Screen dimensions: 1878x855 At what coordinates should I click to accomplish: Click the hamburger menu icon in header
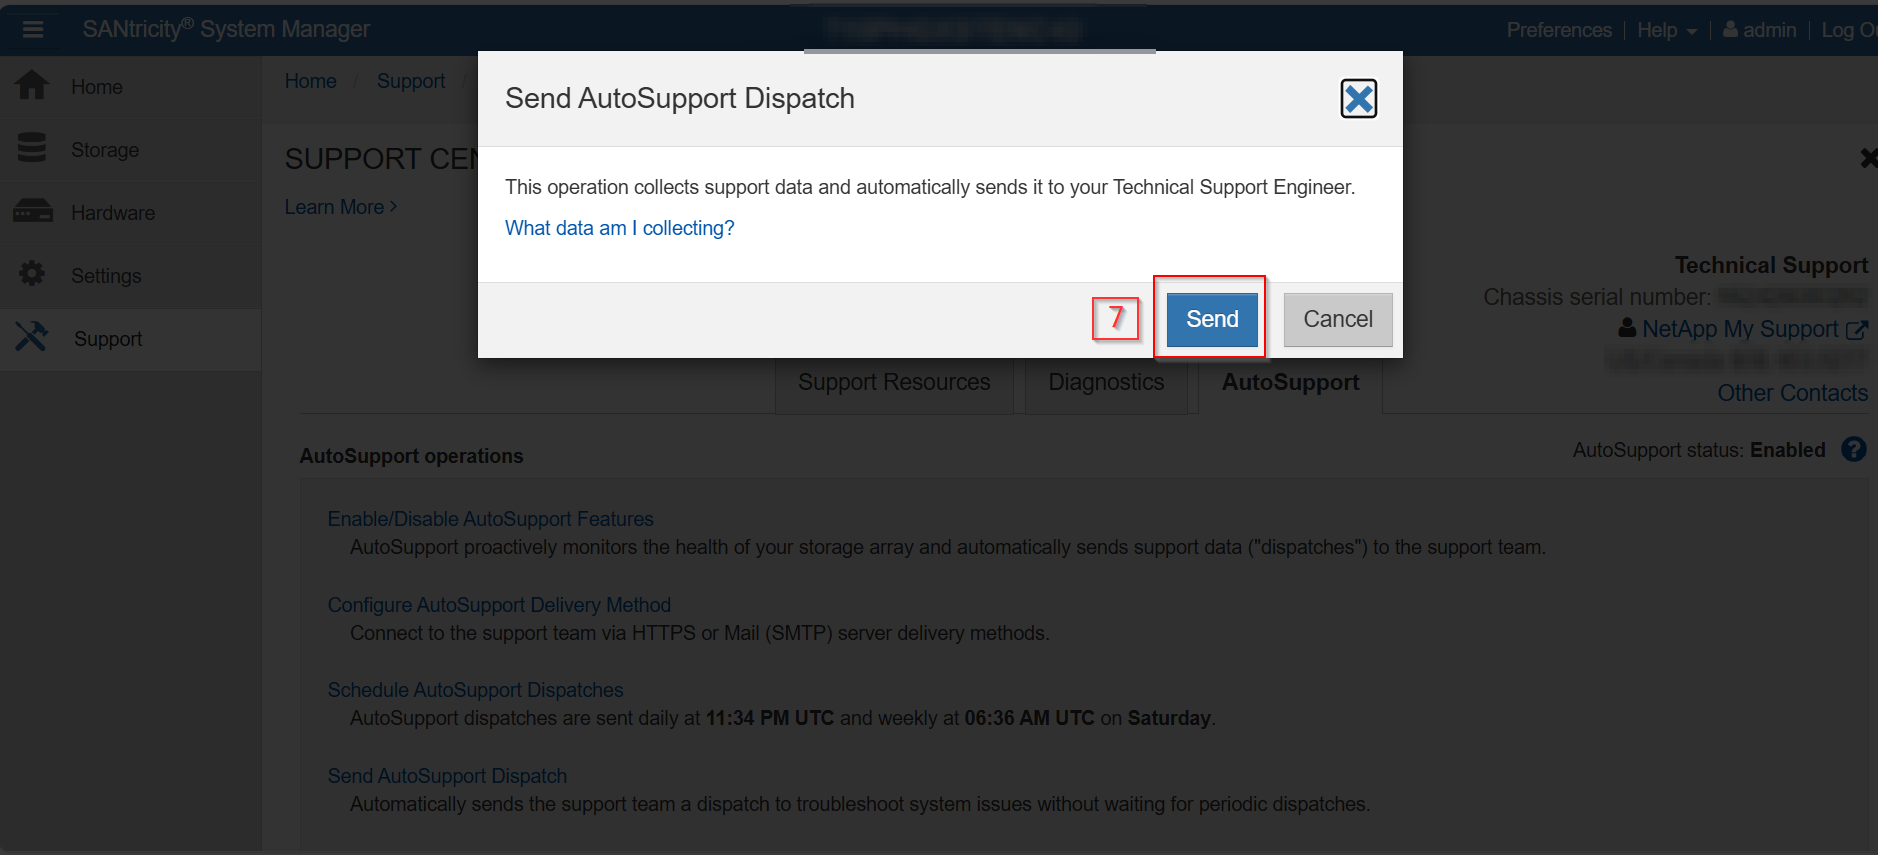pos(33,29)
